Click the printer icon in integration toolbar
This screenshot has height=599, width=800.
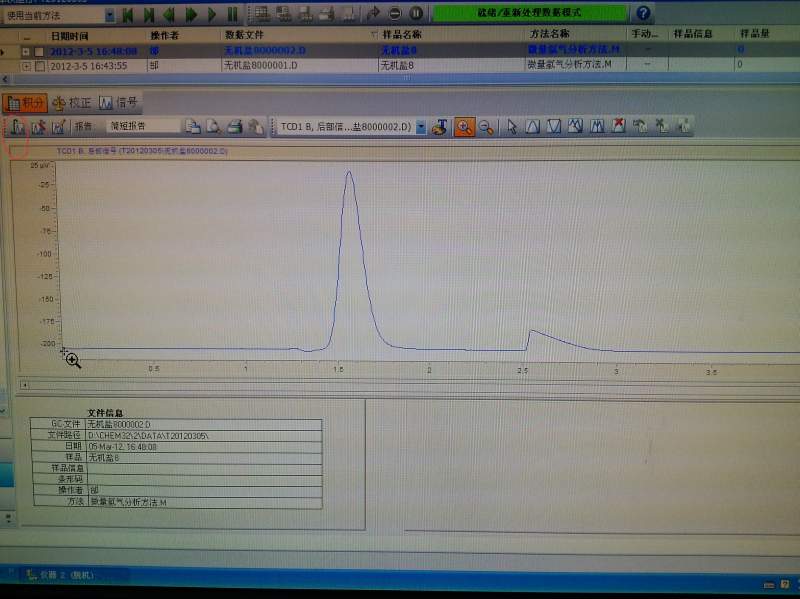(x=235, y=127)
